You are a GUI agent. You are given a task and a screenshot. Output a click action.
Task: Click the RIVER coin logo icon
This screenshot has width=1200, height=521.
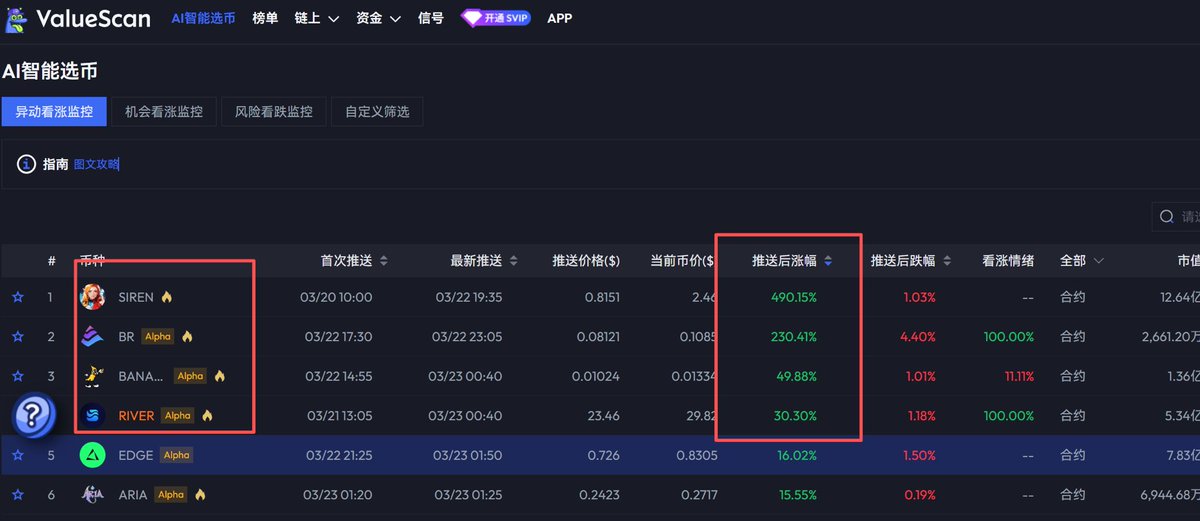click(x=92, y=415)
